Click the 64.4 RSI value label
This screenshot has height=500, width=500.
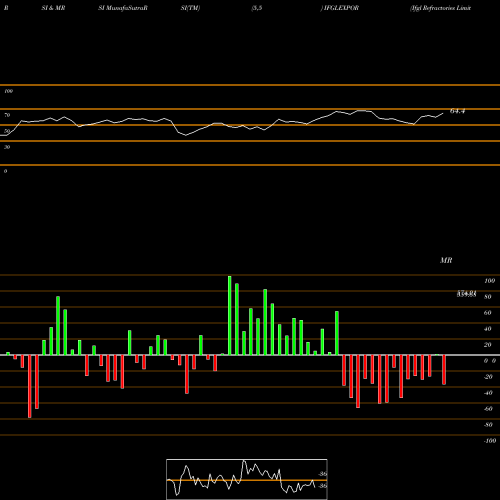click(x=457, y=111)
